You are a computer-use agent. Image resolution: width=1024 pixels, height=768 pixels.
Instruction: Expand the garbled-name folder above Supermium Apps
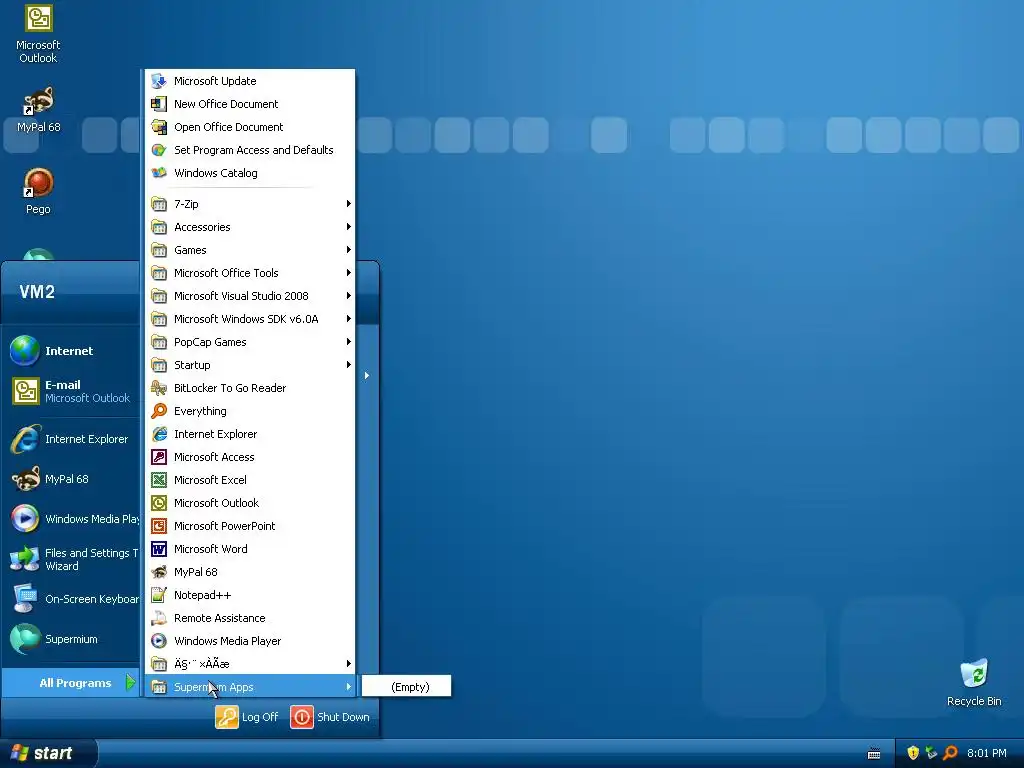[x=249, y=664]
